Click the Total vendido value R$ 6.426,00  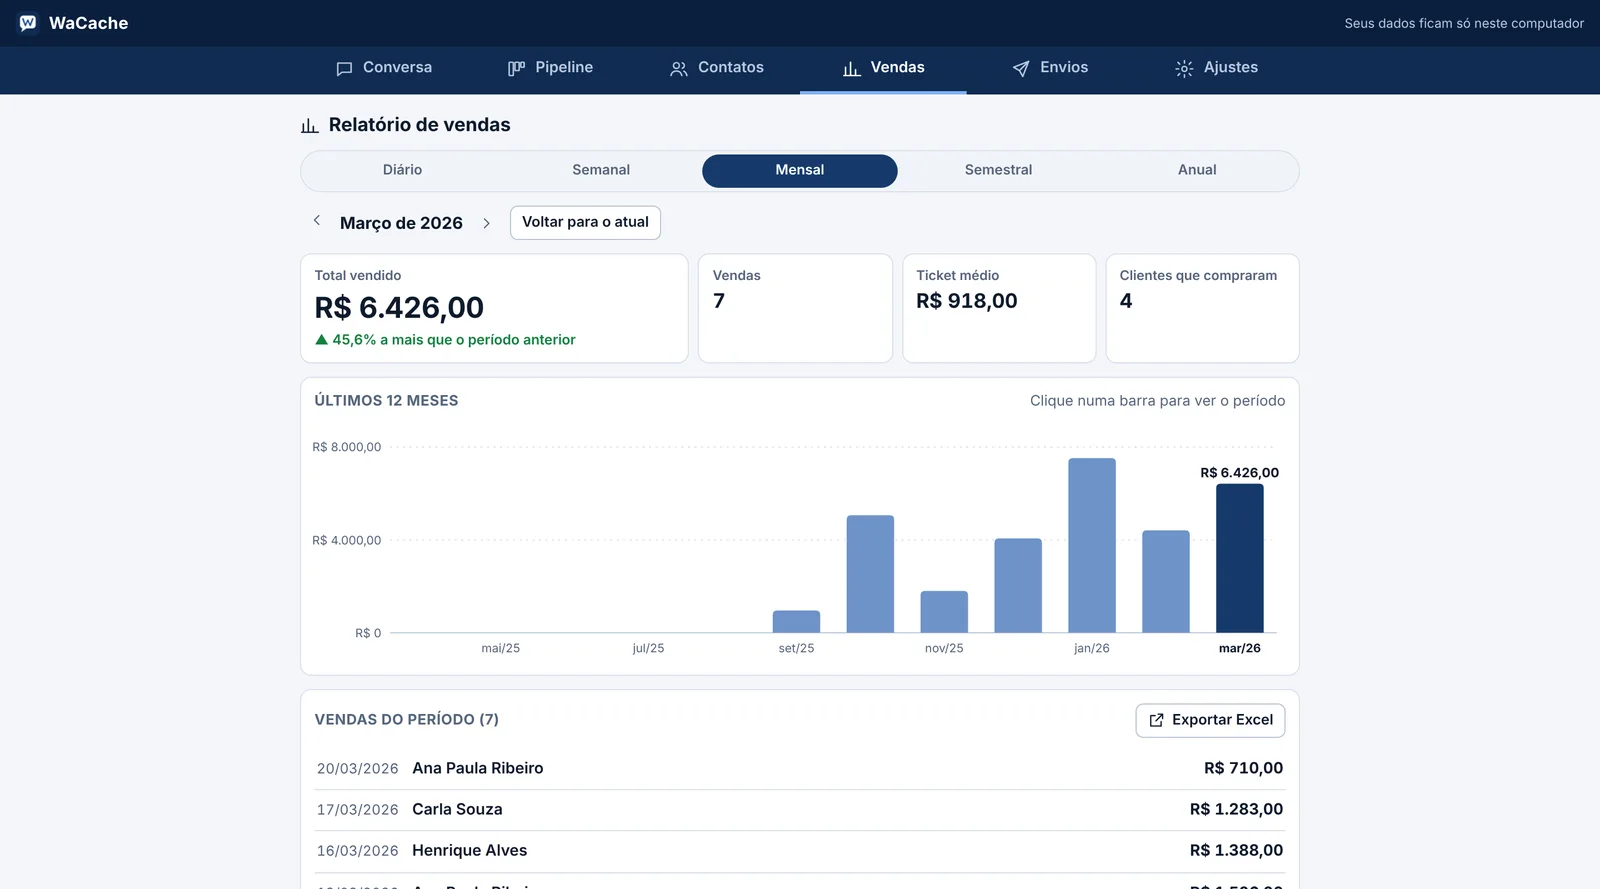pyautogui.click(x=399, y=307)
